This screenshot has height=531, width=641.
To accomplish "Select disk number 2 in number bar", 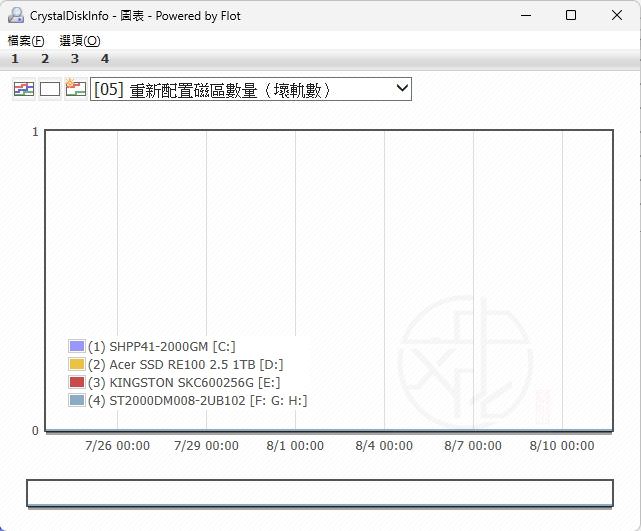I will coord(45,59).
